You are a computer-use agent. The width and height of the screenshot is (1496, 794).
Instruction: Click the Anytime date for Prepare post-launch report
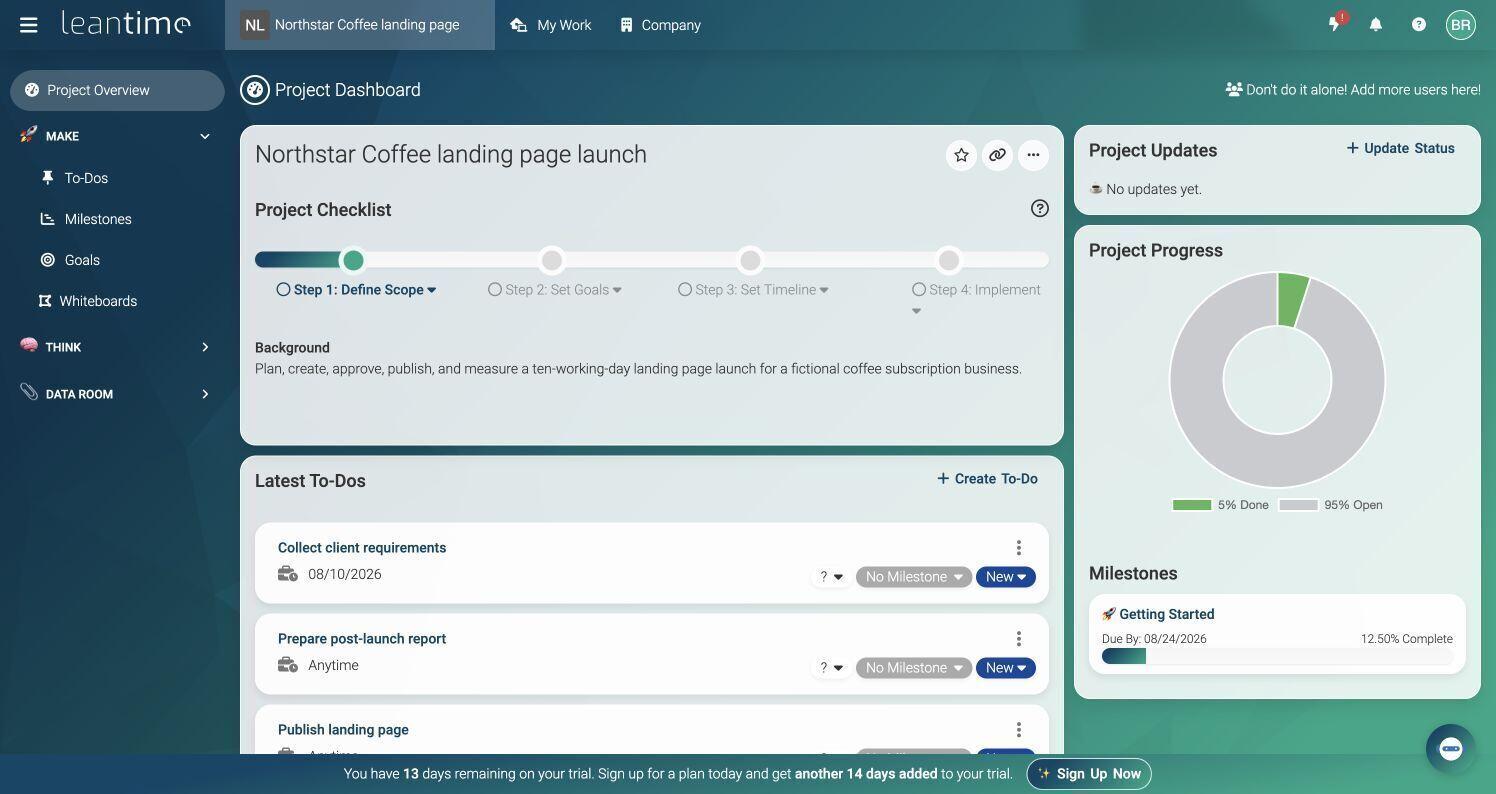[333, 665]
